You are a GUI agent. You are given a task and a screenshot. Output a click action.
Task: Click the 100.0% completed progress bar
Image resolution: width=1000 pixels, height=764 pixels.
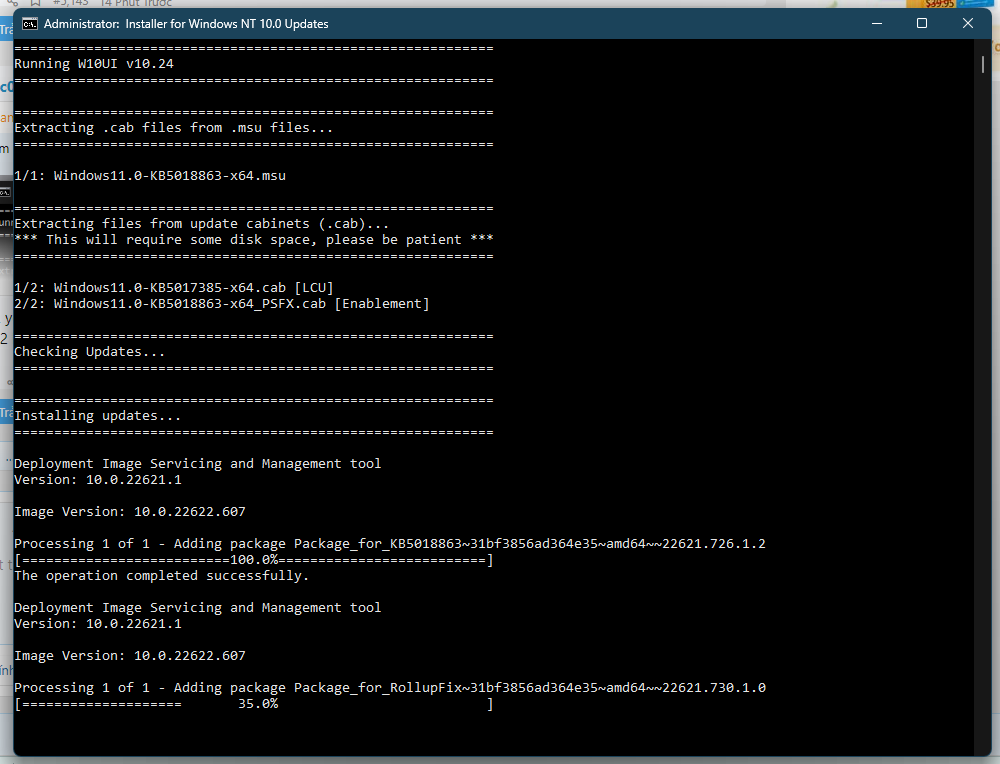254,560
